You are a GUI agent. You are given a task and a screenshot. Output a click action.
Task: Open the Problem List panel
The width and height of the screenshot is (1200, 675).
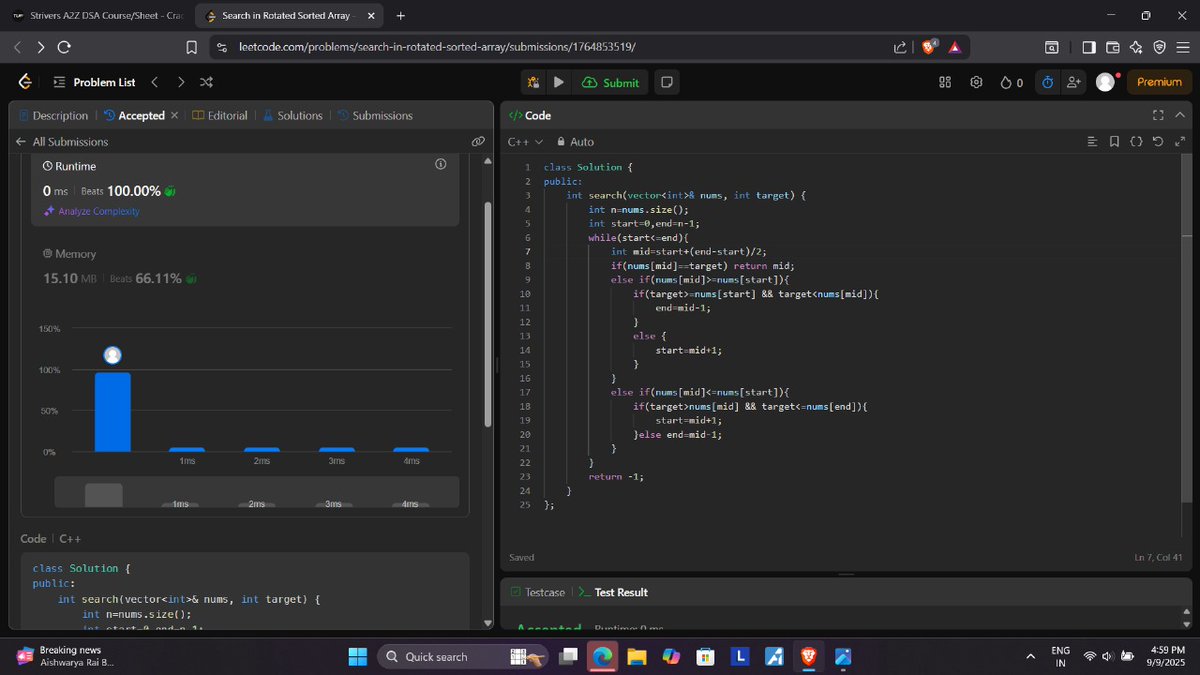coord(94,82)
